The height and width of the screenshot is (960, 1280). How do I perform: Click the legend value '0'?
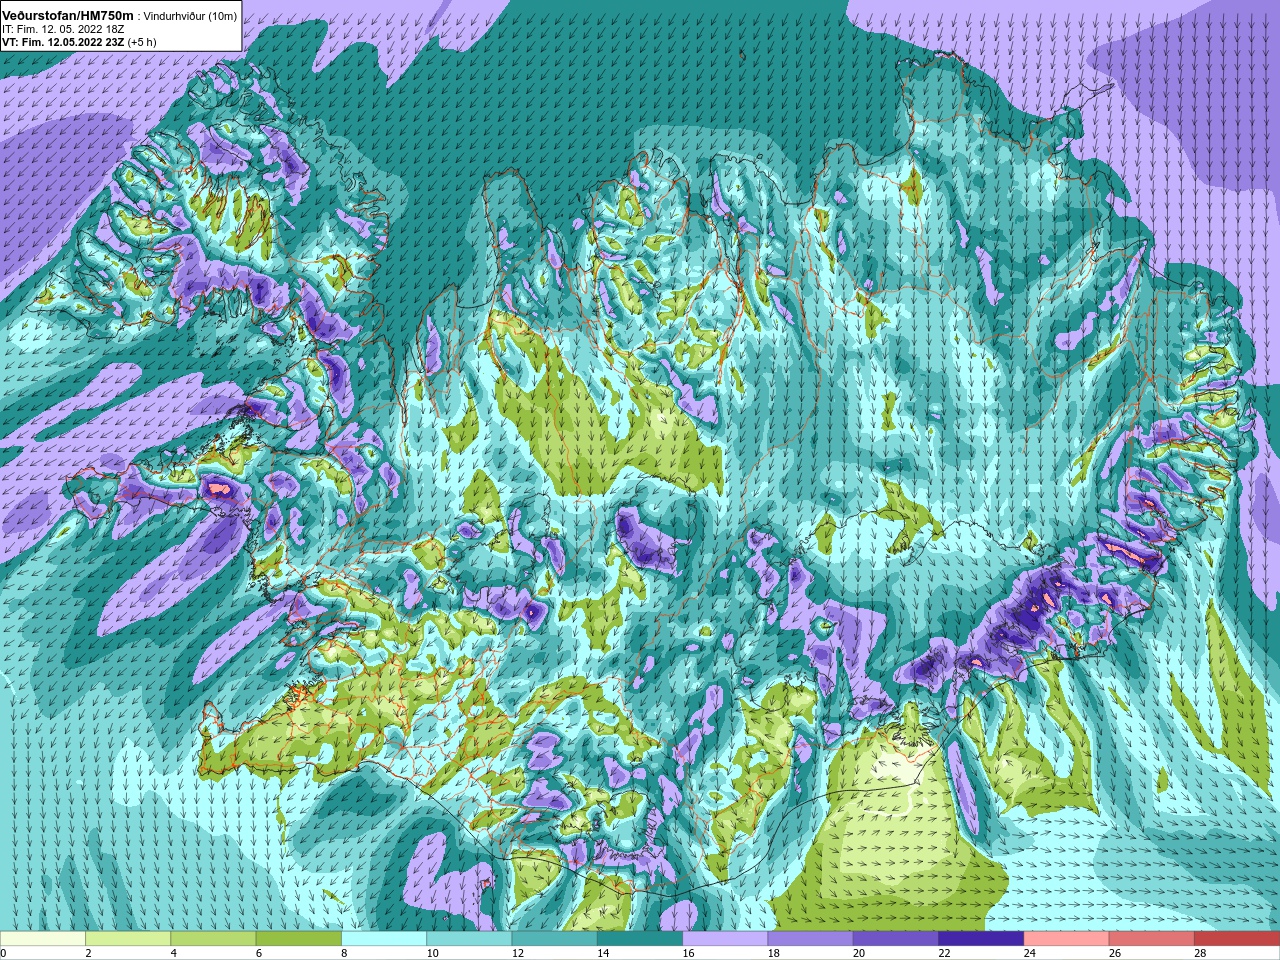click(4, 953)
